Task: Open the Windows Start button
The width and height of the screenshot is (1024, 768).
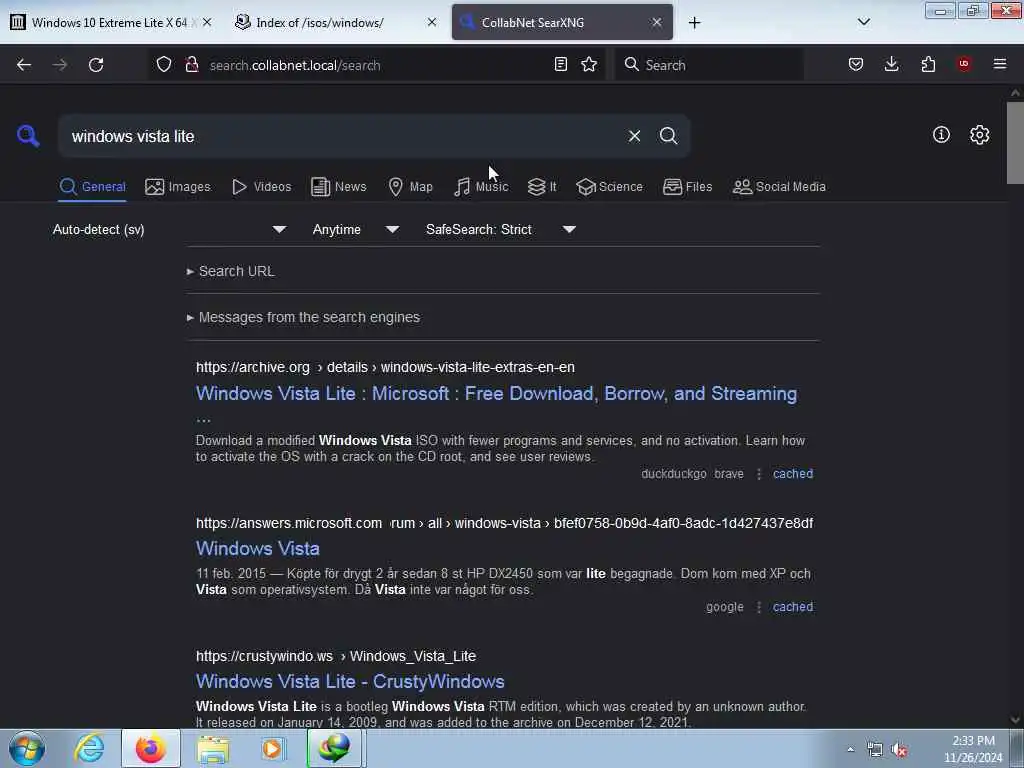Action: click(x=27, y=748)
